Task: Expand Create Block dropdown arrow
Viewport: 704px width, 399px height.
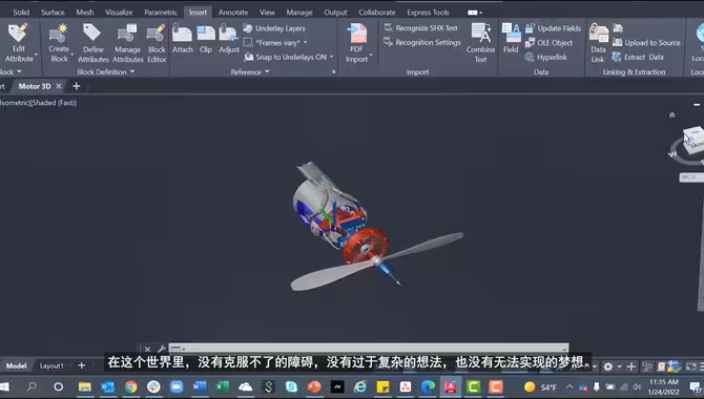Action: point(72,56)
